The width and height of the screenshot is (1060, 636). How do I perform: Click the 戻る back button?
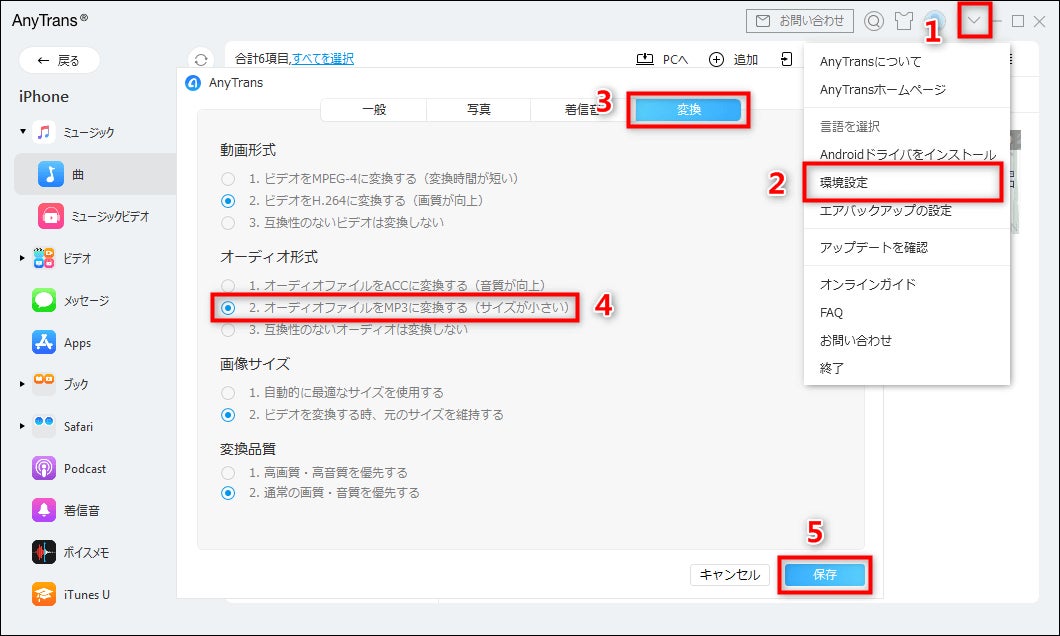tap(59, 60)
